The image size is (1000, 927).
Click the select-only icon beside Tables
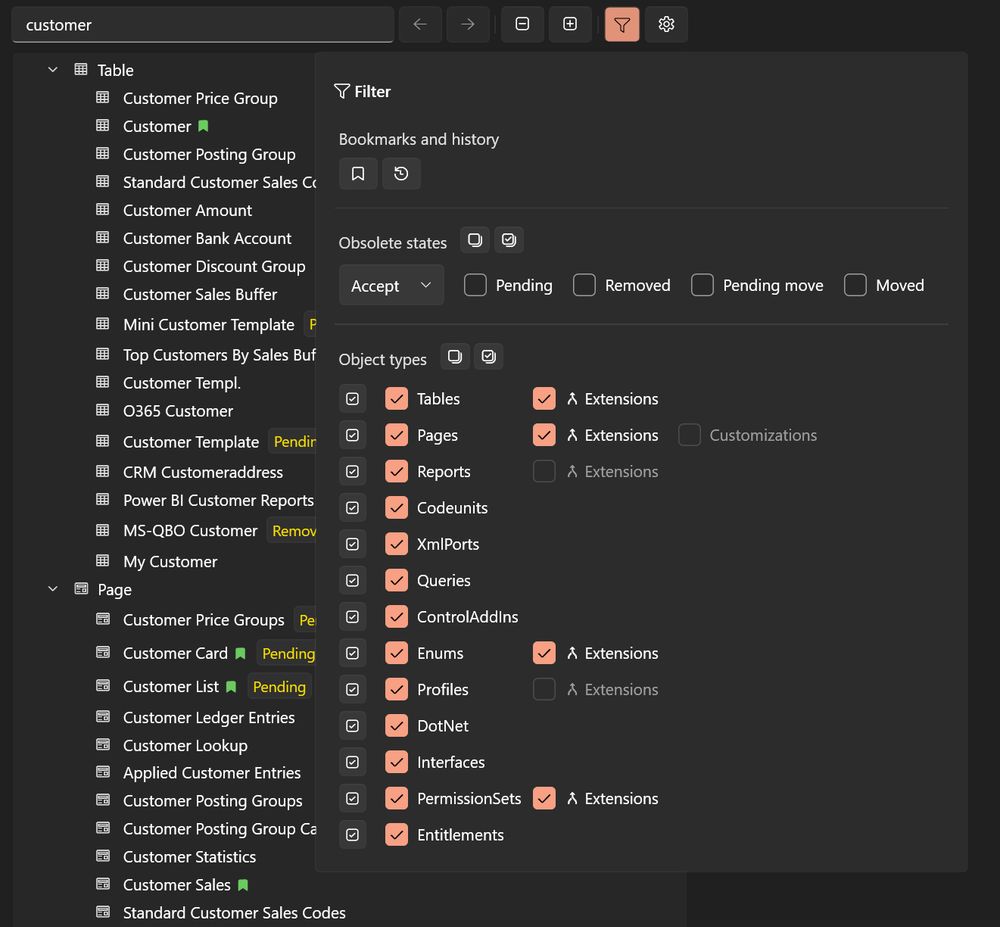(x=352, y=399)
